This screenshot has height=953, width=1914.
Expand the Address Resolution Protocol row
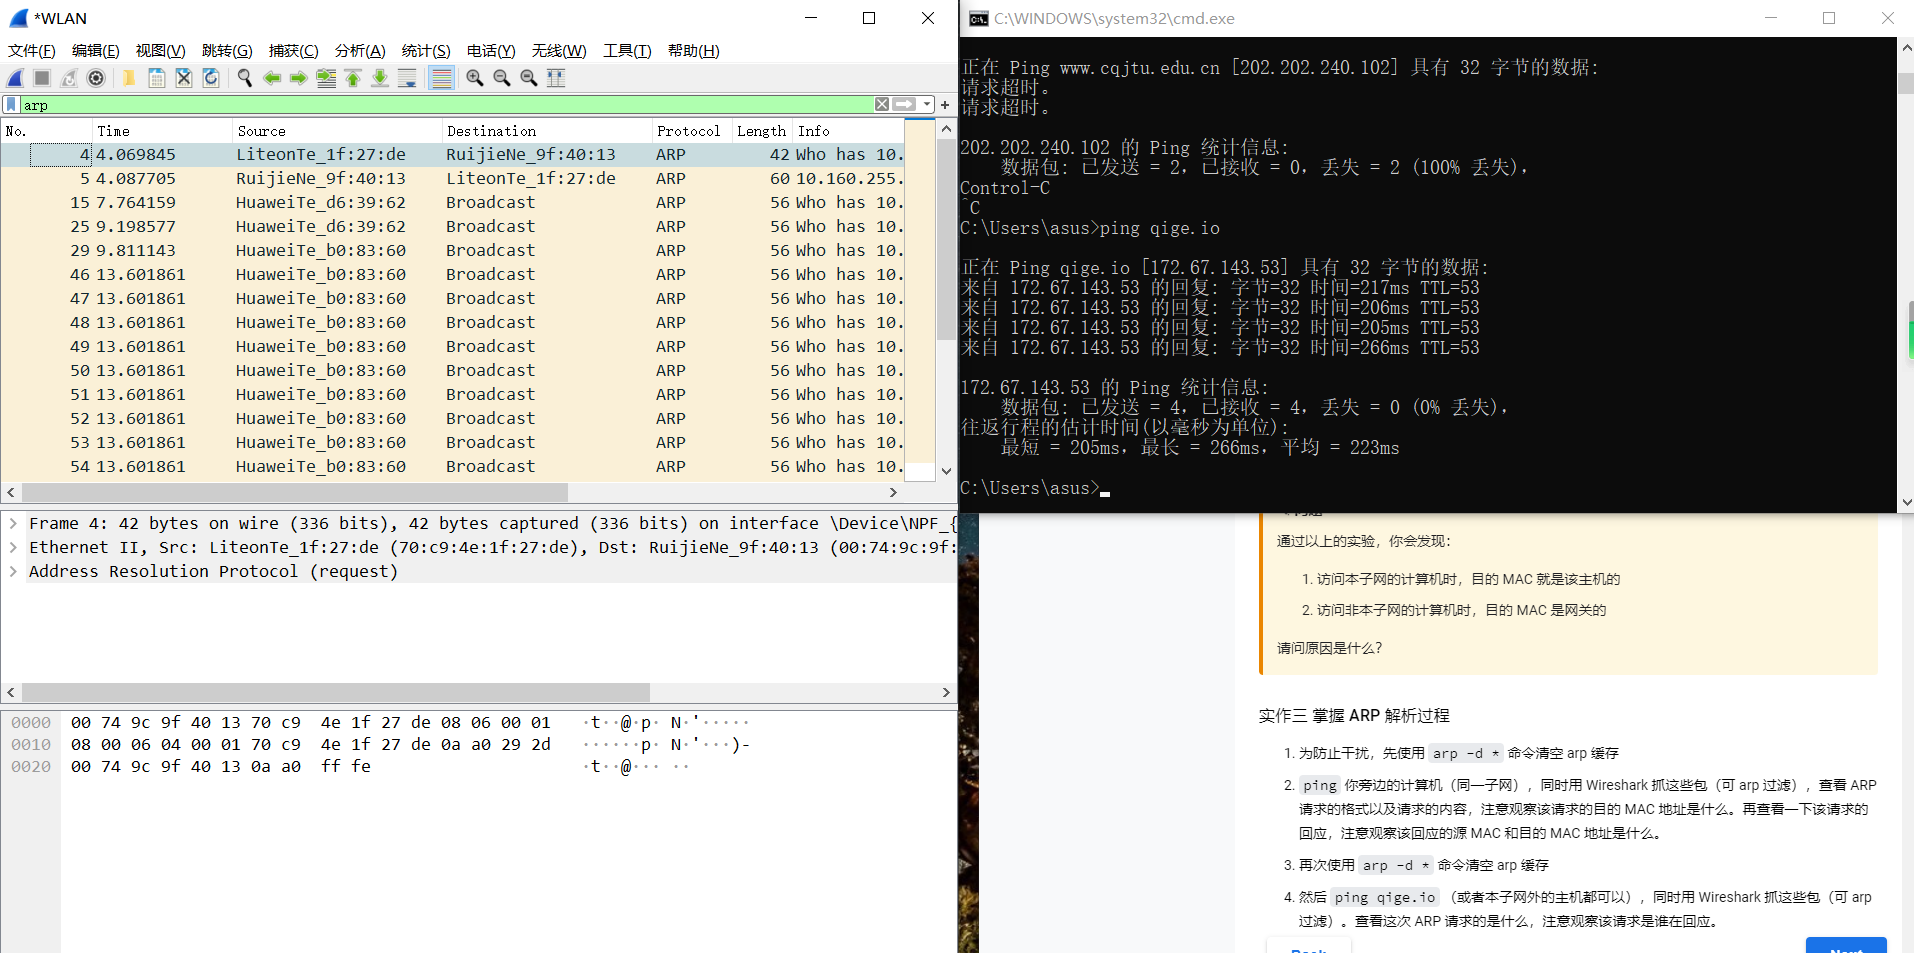point(13,571)
